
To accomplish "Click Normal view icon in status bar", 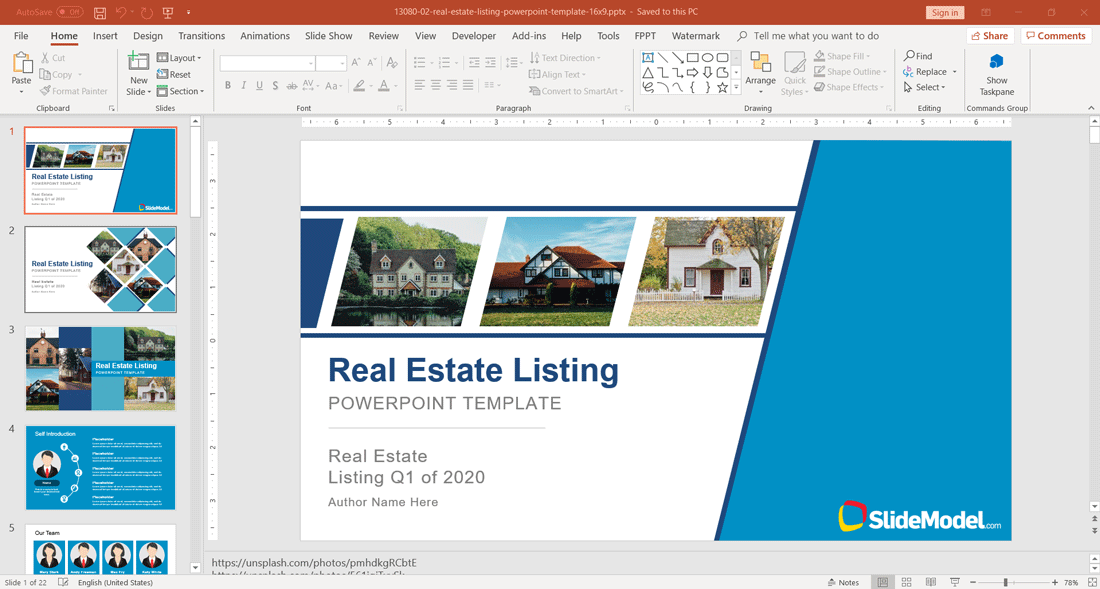I will coord(882,583).
